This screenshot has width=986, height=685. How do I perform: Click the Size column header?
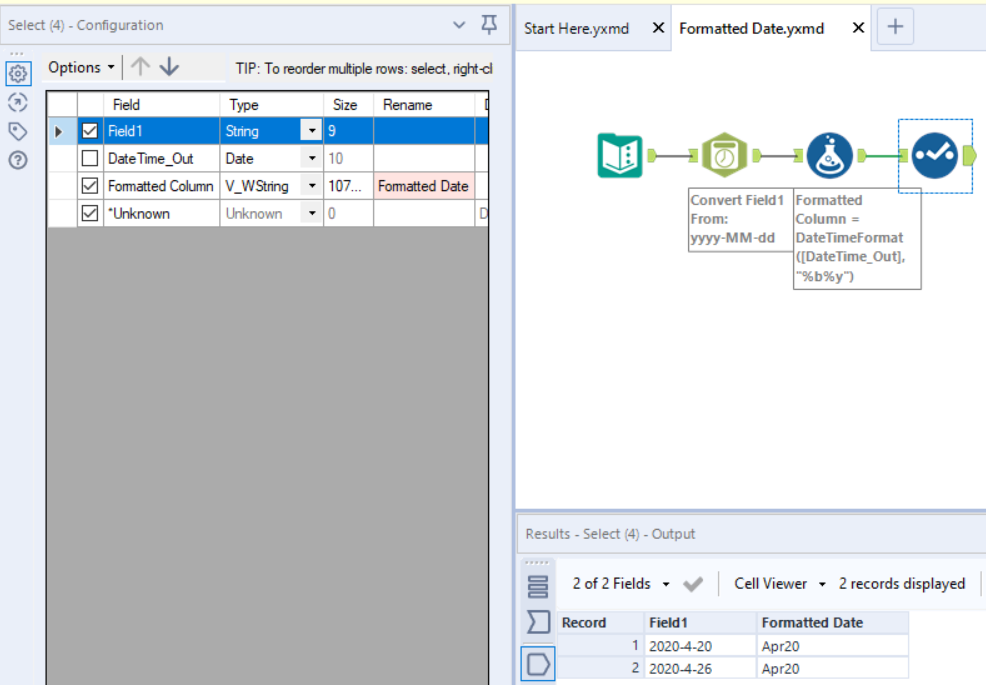point(348,104)
